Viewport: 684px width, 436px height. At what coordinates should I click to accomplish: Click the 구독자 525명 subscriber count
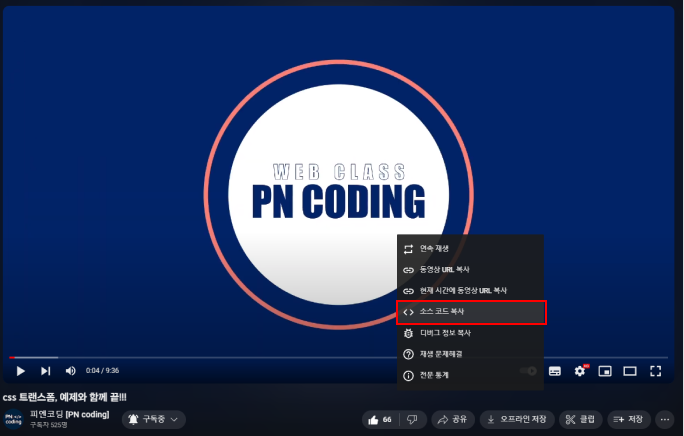[x=48, y=425]
